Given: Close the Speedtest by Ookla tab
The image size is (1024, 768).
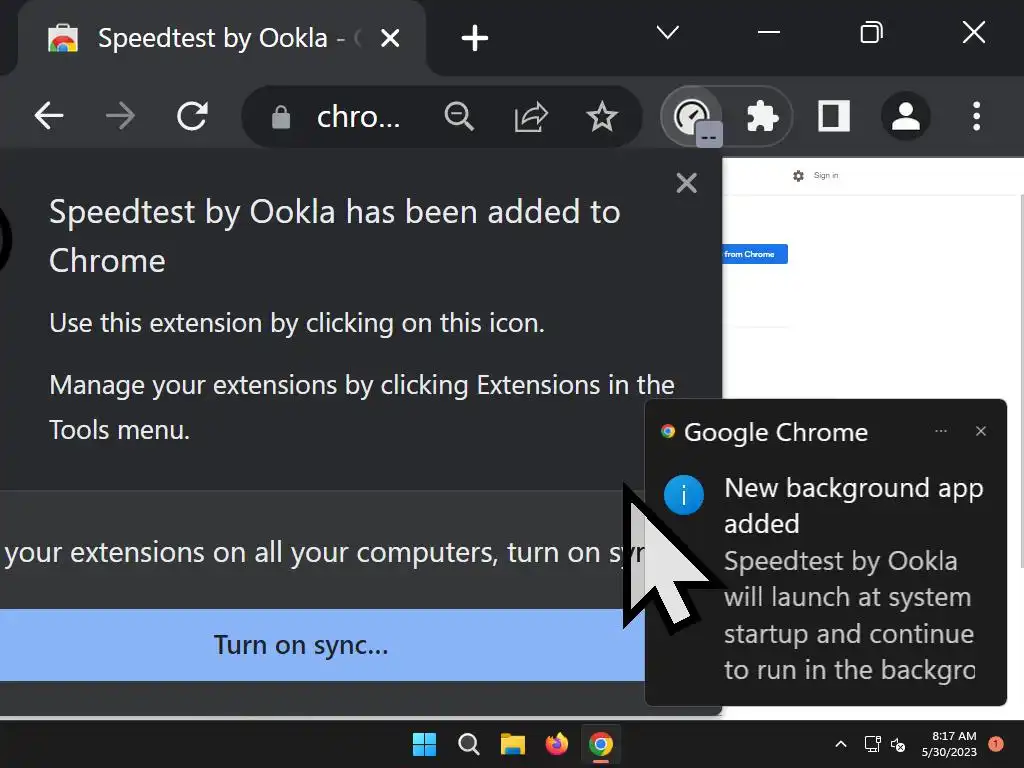Looking at the screenshot, I should click(x=390, y=38).
